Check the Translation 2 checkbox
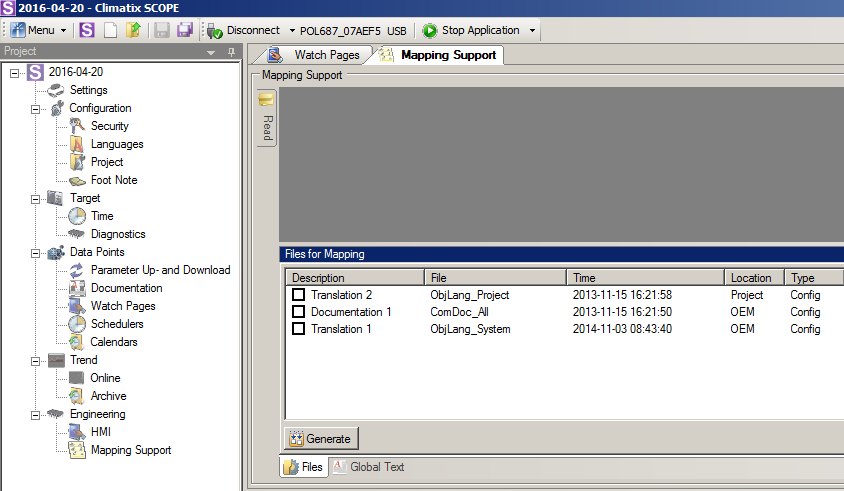The image size is (844, 491). click(x=298, y=295)
